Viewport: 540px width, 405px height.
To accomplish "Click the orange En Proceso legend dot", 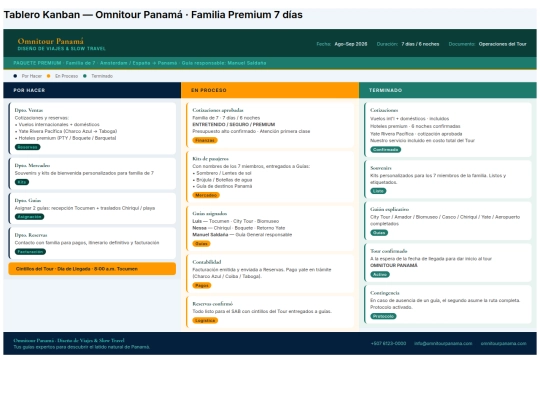I will click(49, 76).
